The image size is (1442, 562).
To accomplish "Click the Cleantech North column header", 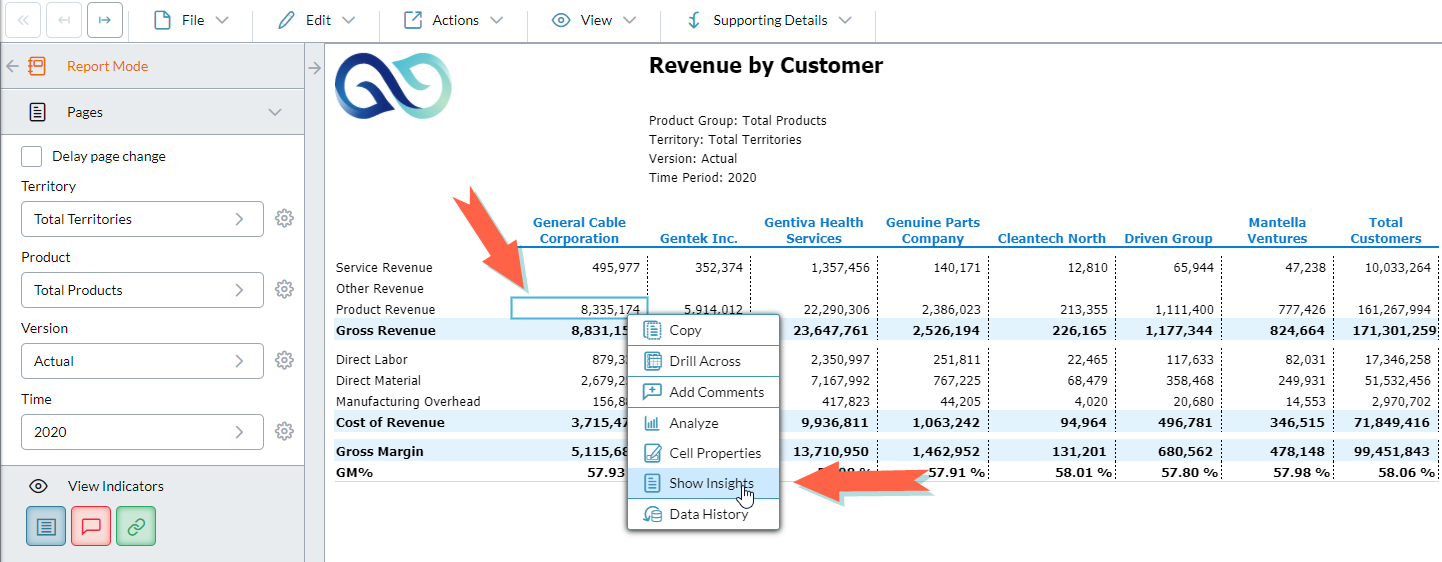I will (1052, 238).
